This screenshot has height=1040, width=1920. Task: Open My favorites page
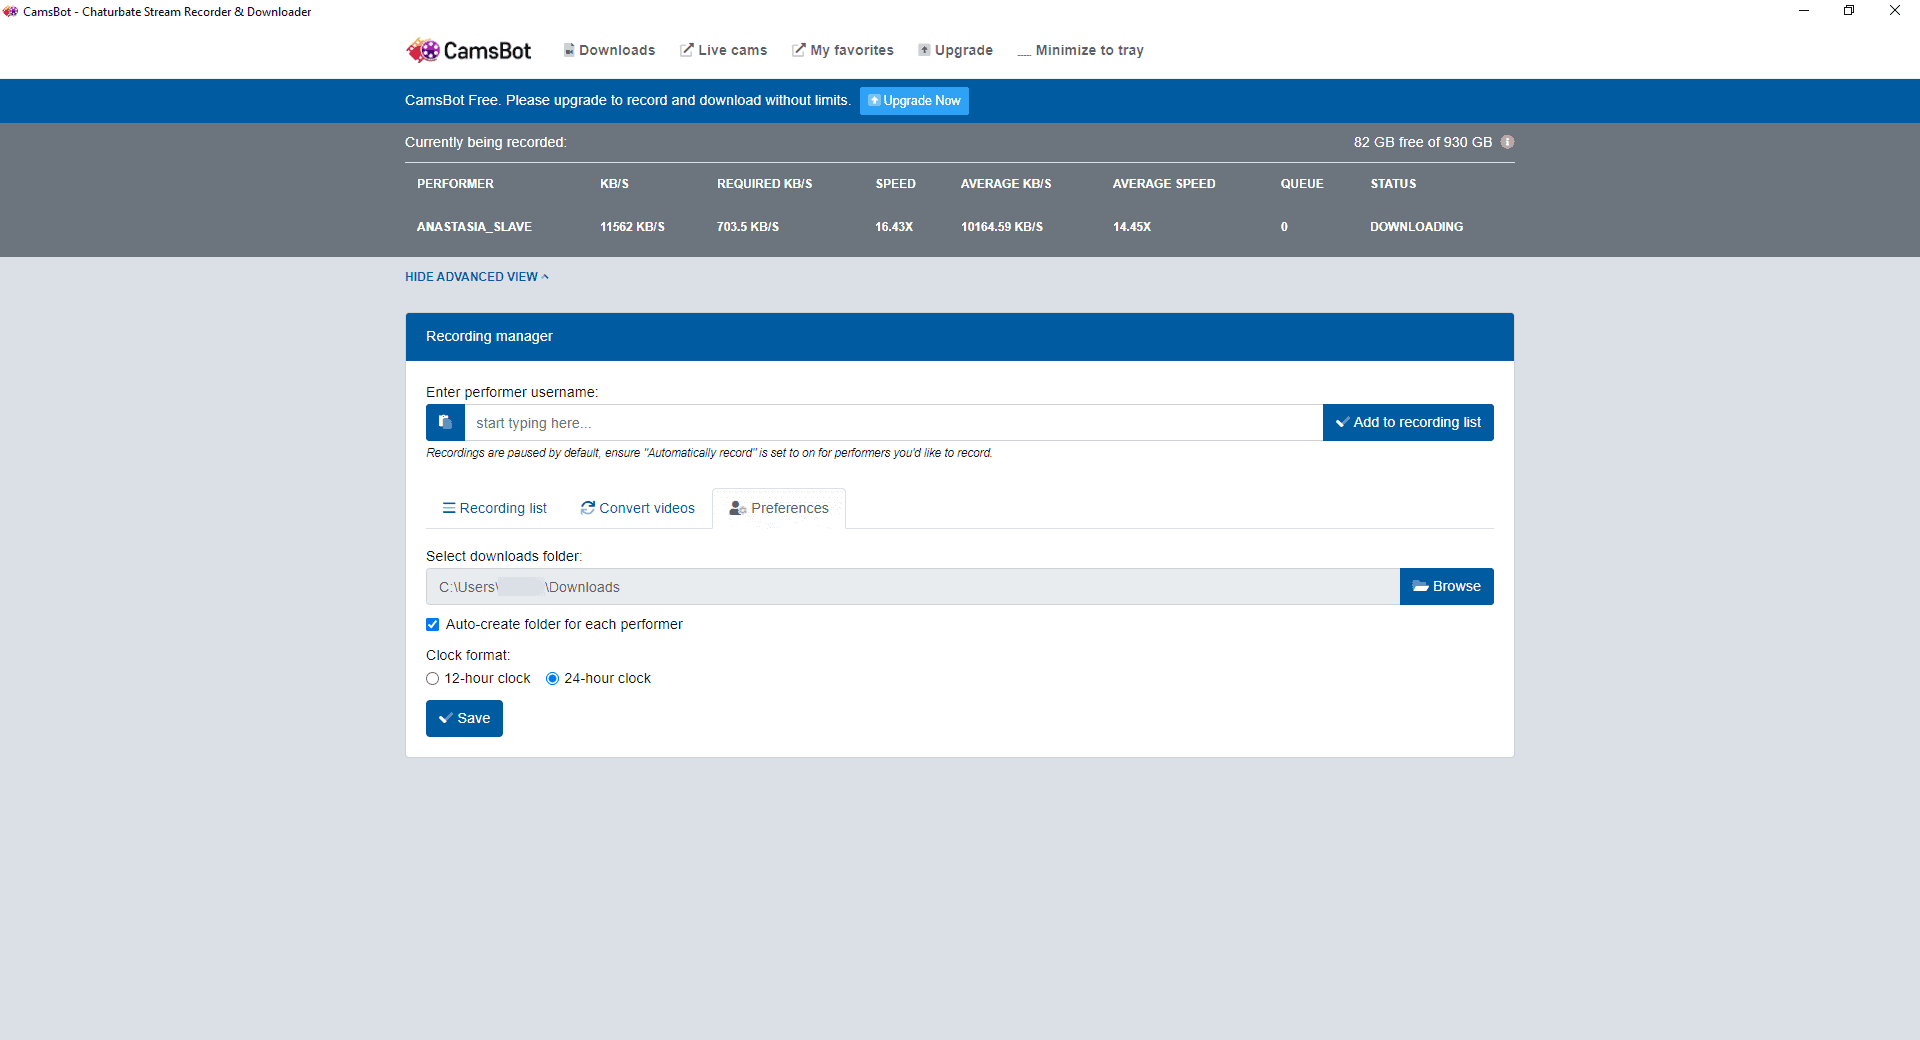pyautogui.click(x=843, y=50)
